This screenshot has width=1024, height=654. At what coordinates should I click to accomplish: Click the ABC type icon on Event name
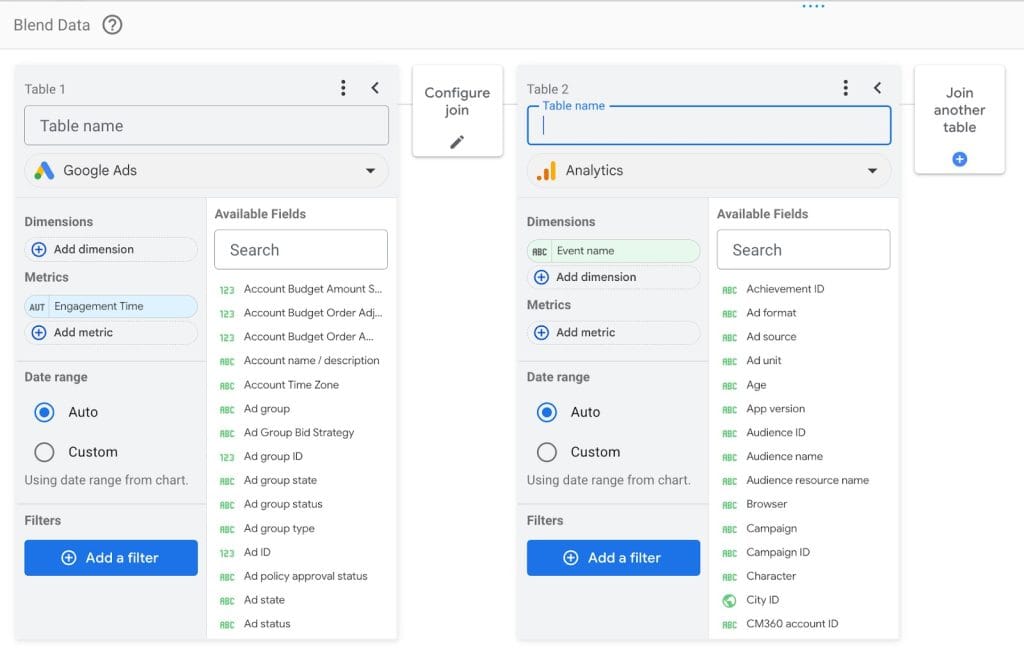point(539,252)
